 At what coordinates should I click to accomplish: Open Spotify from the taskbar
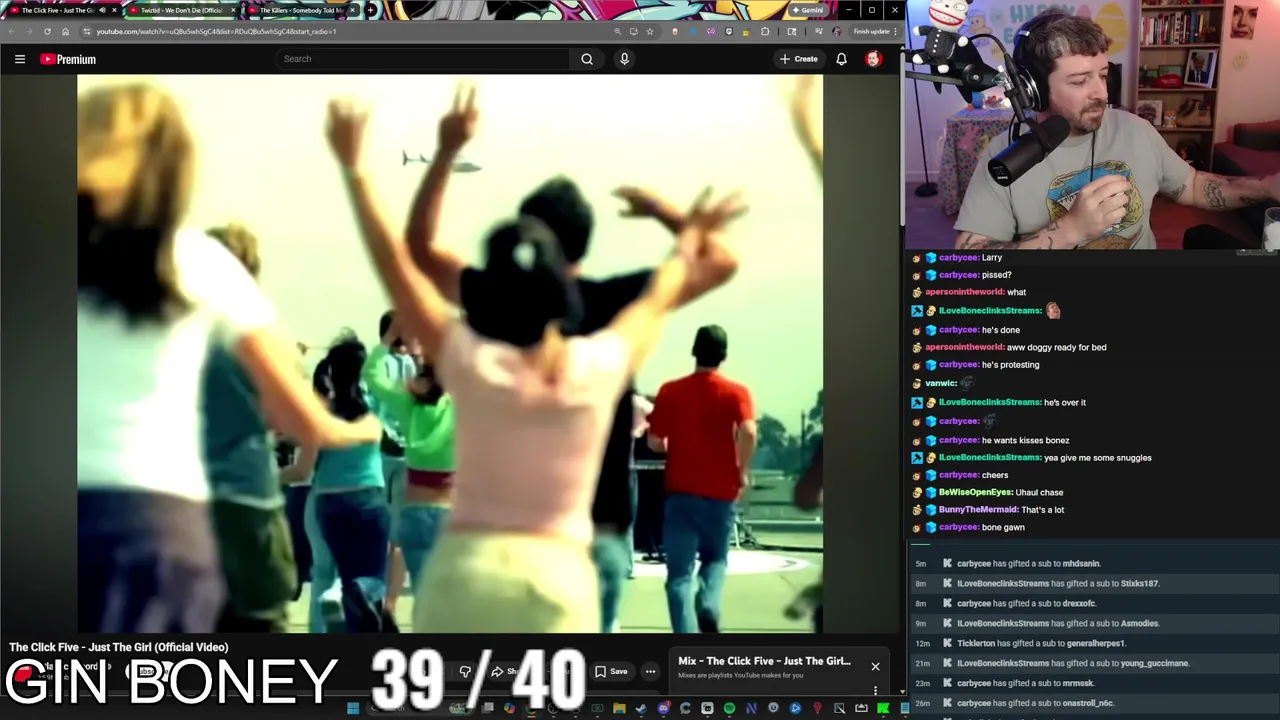click(729, 709)
